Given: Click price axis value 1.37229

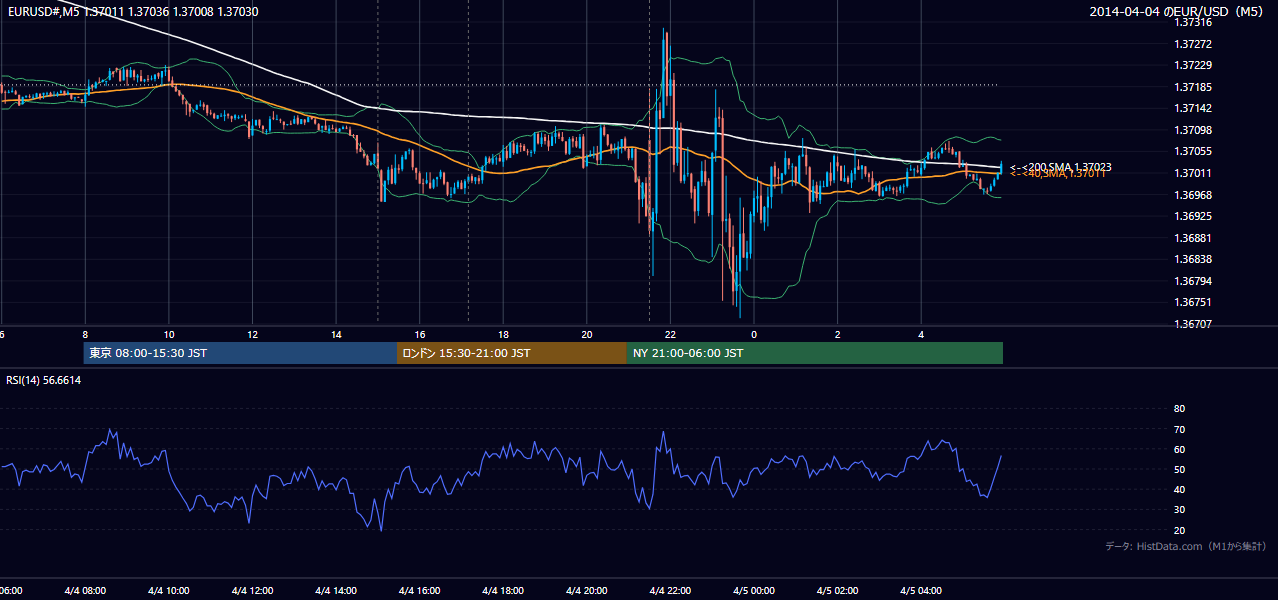Looking at the screenshot, I should point(1194,65).
